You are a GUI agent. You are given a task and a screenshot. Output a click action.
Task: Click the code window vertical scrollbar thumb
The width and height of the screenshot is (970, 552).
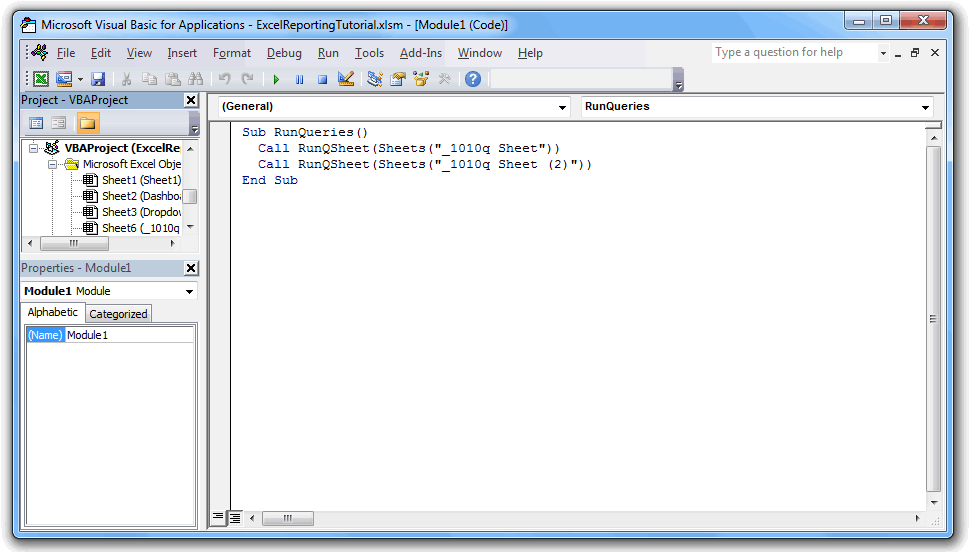(x=934, y=319)
